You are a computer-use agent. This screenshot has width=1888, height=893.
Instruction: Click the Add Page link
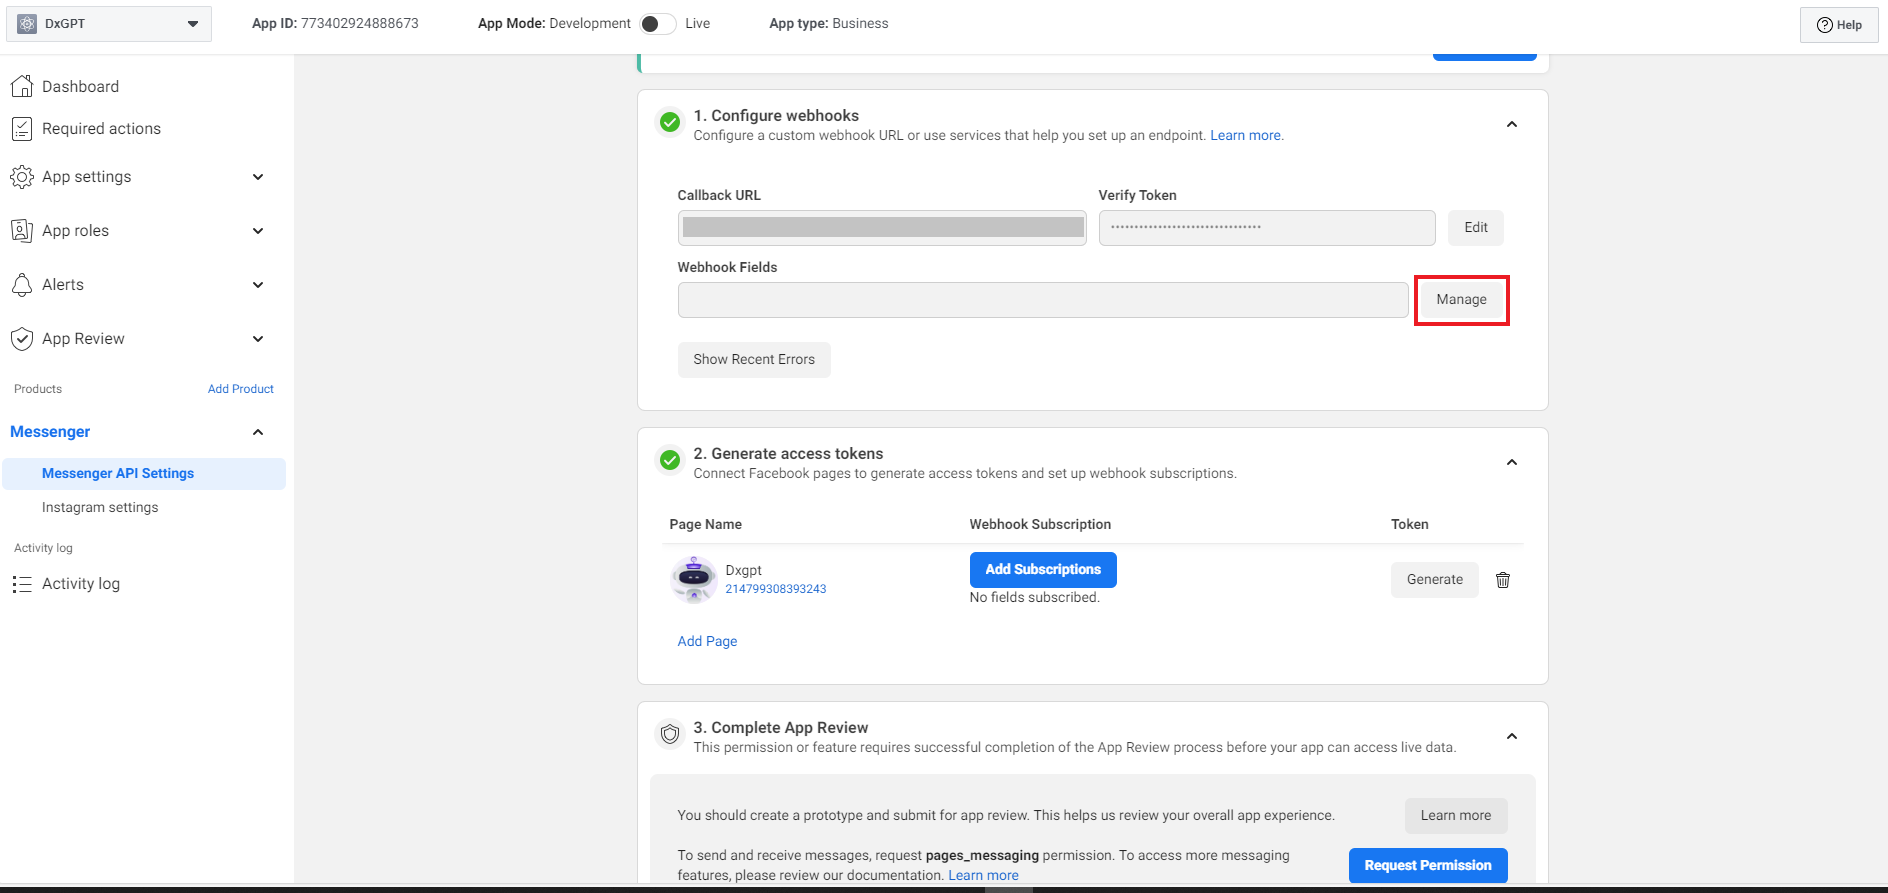click(707, 642)
